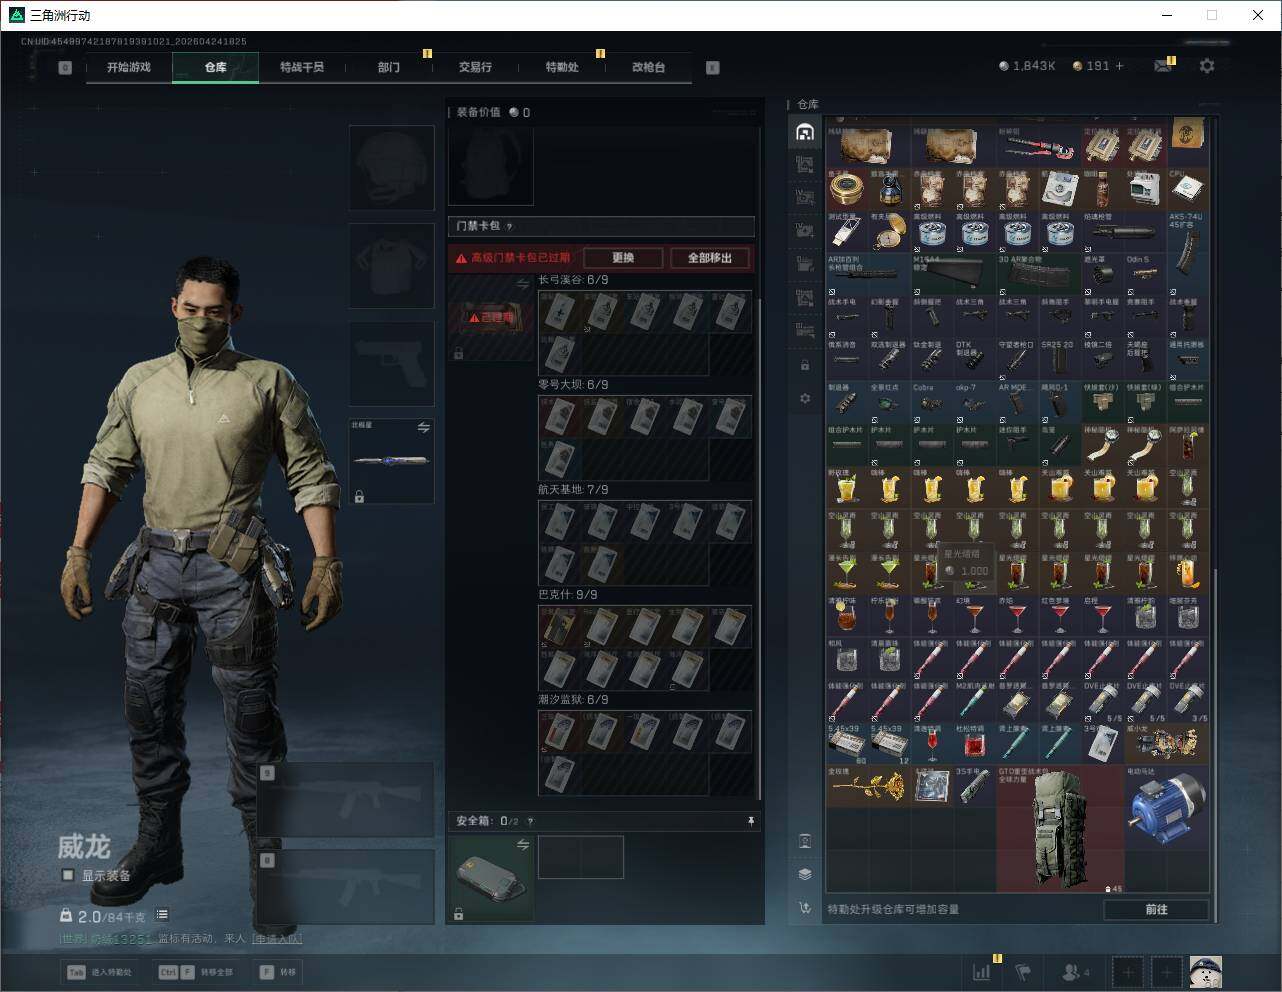1282x992 pixels.
Task: Click the stacked layers icon in warehouse sidebar
Action: pos(805,874)
